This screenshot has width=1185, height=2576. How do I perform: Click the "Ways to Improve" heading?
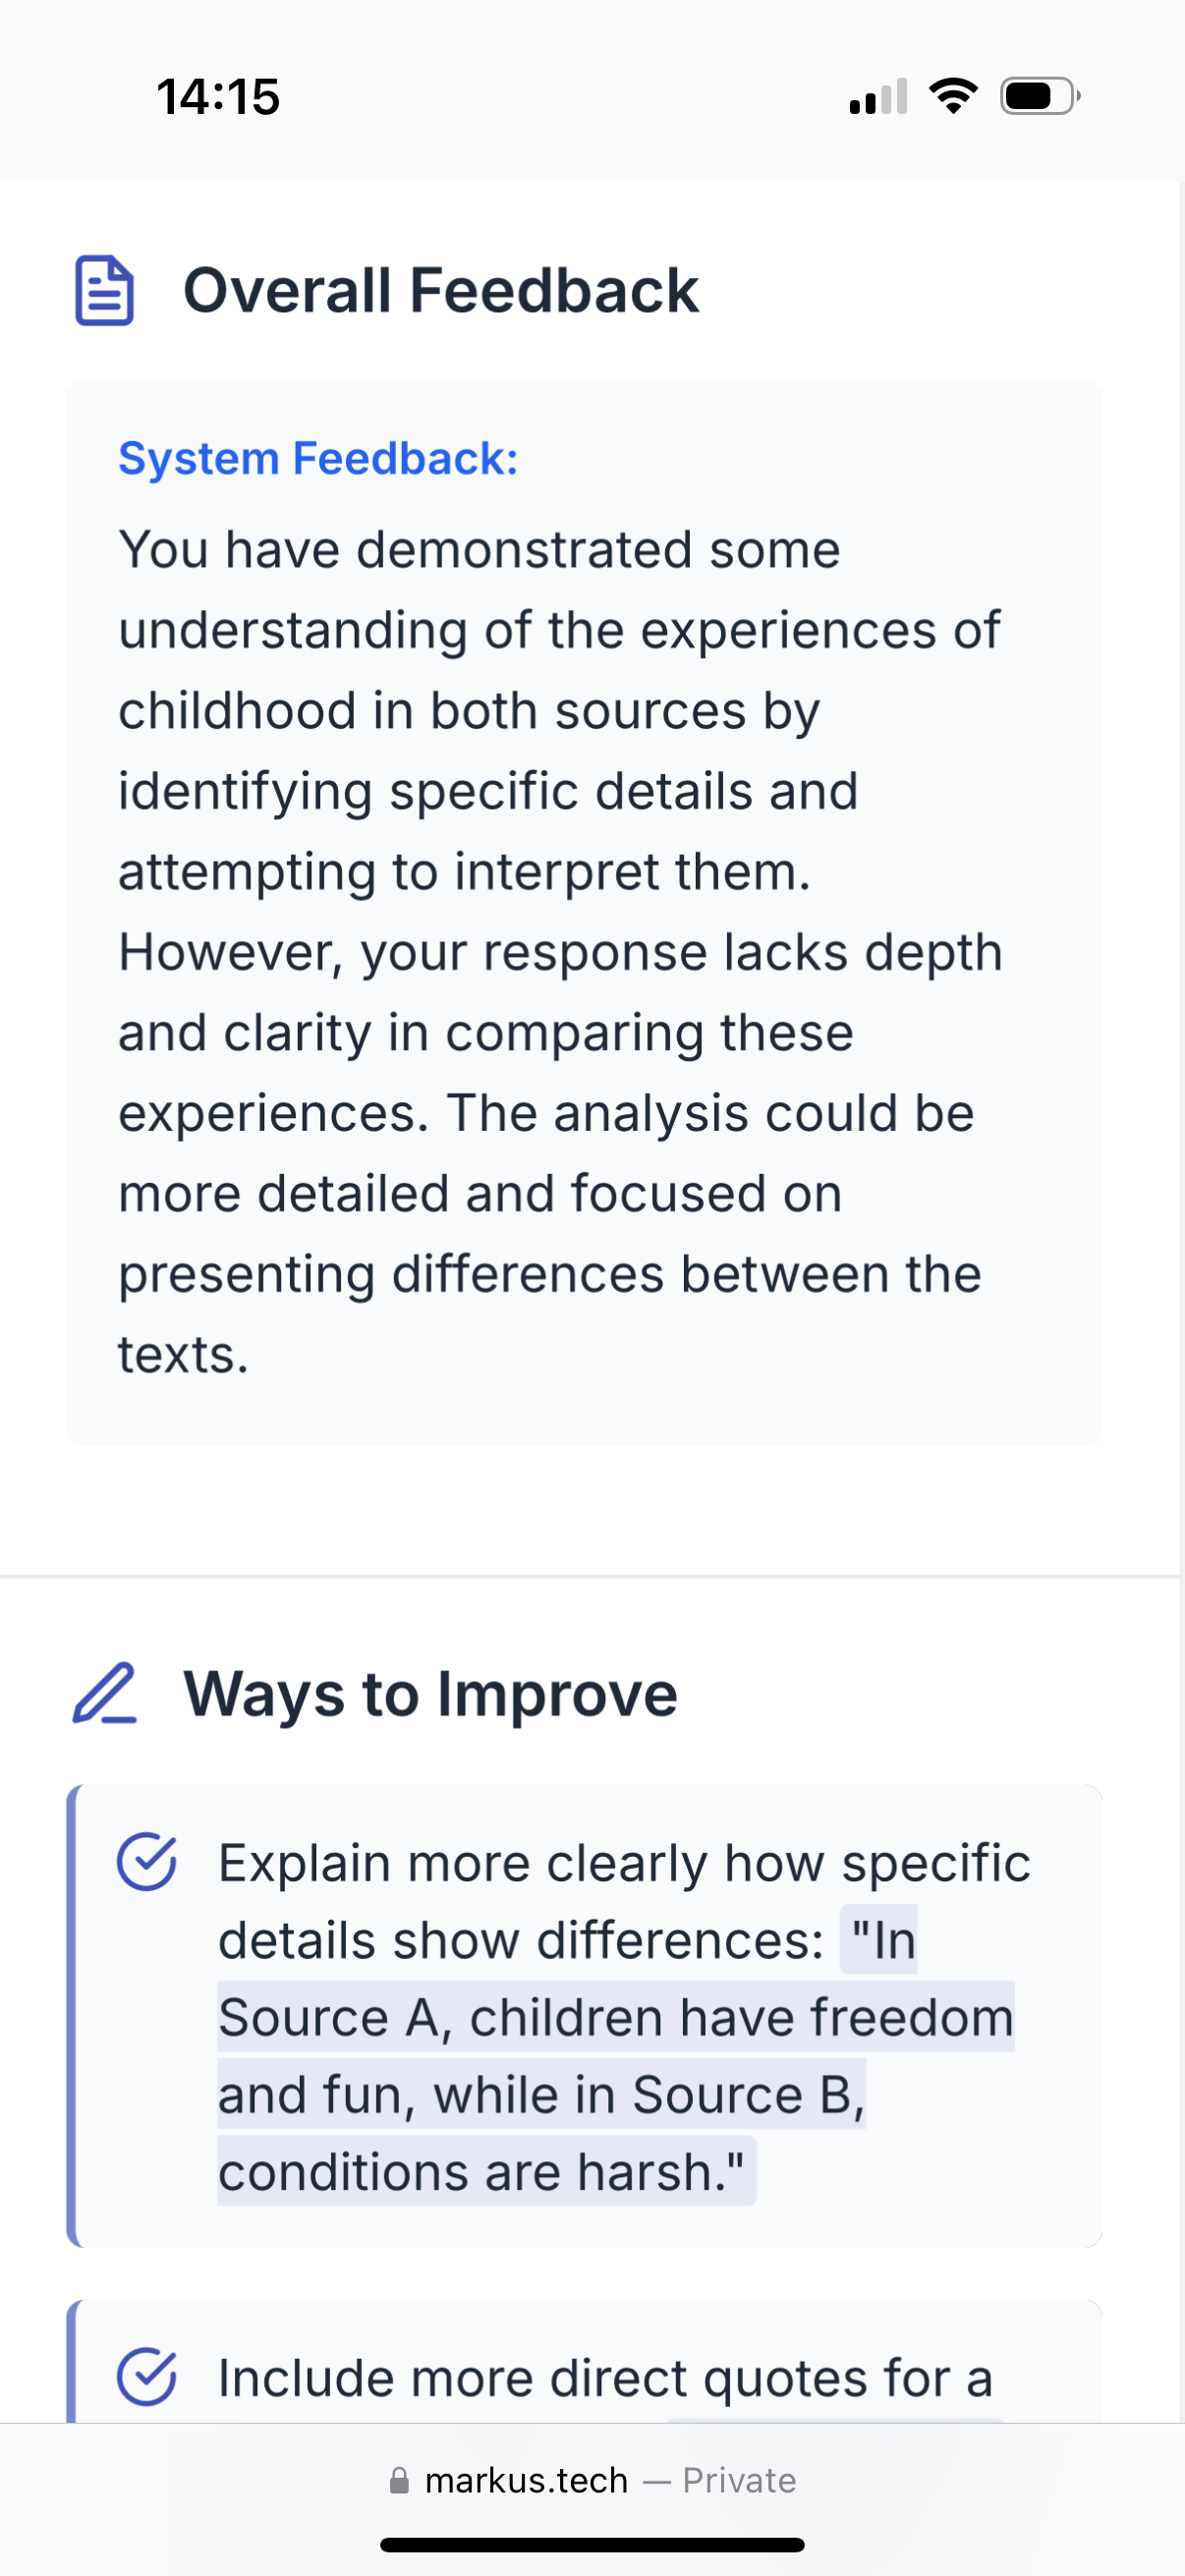(x=430, y=1694)
